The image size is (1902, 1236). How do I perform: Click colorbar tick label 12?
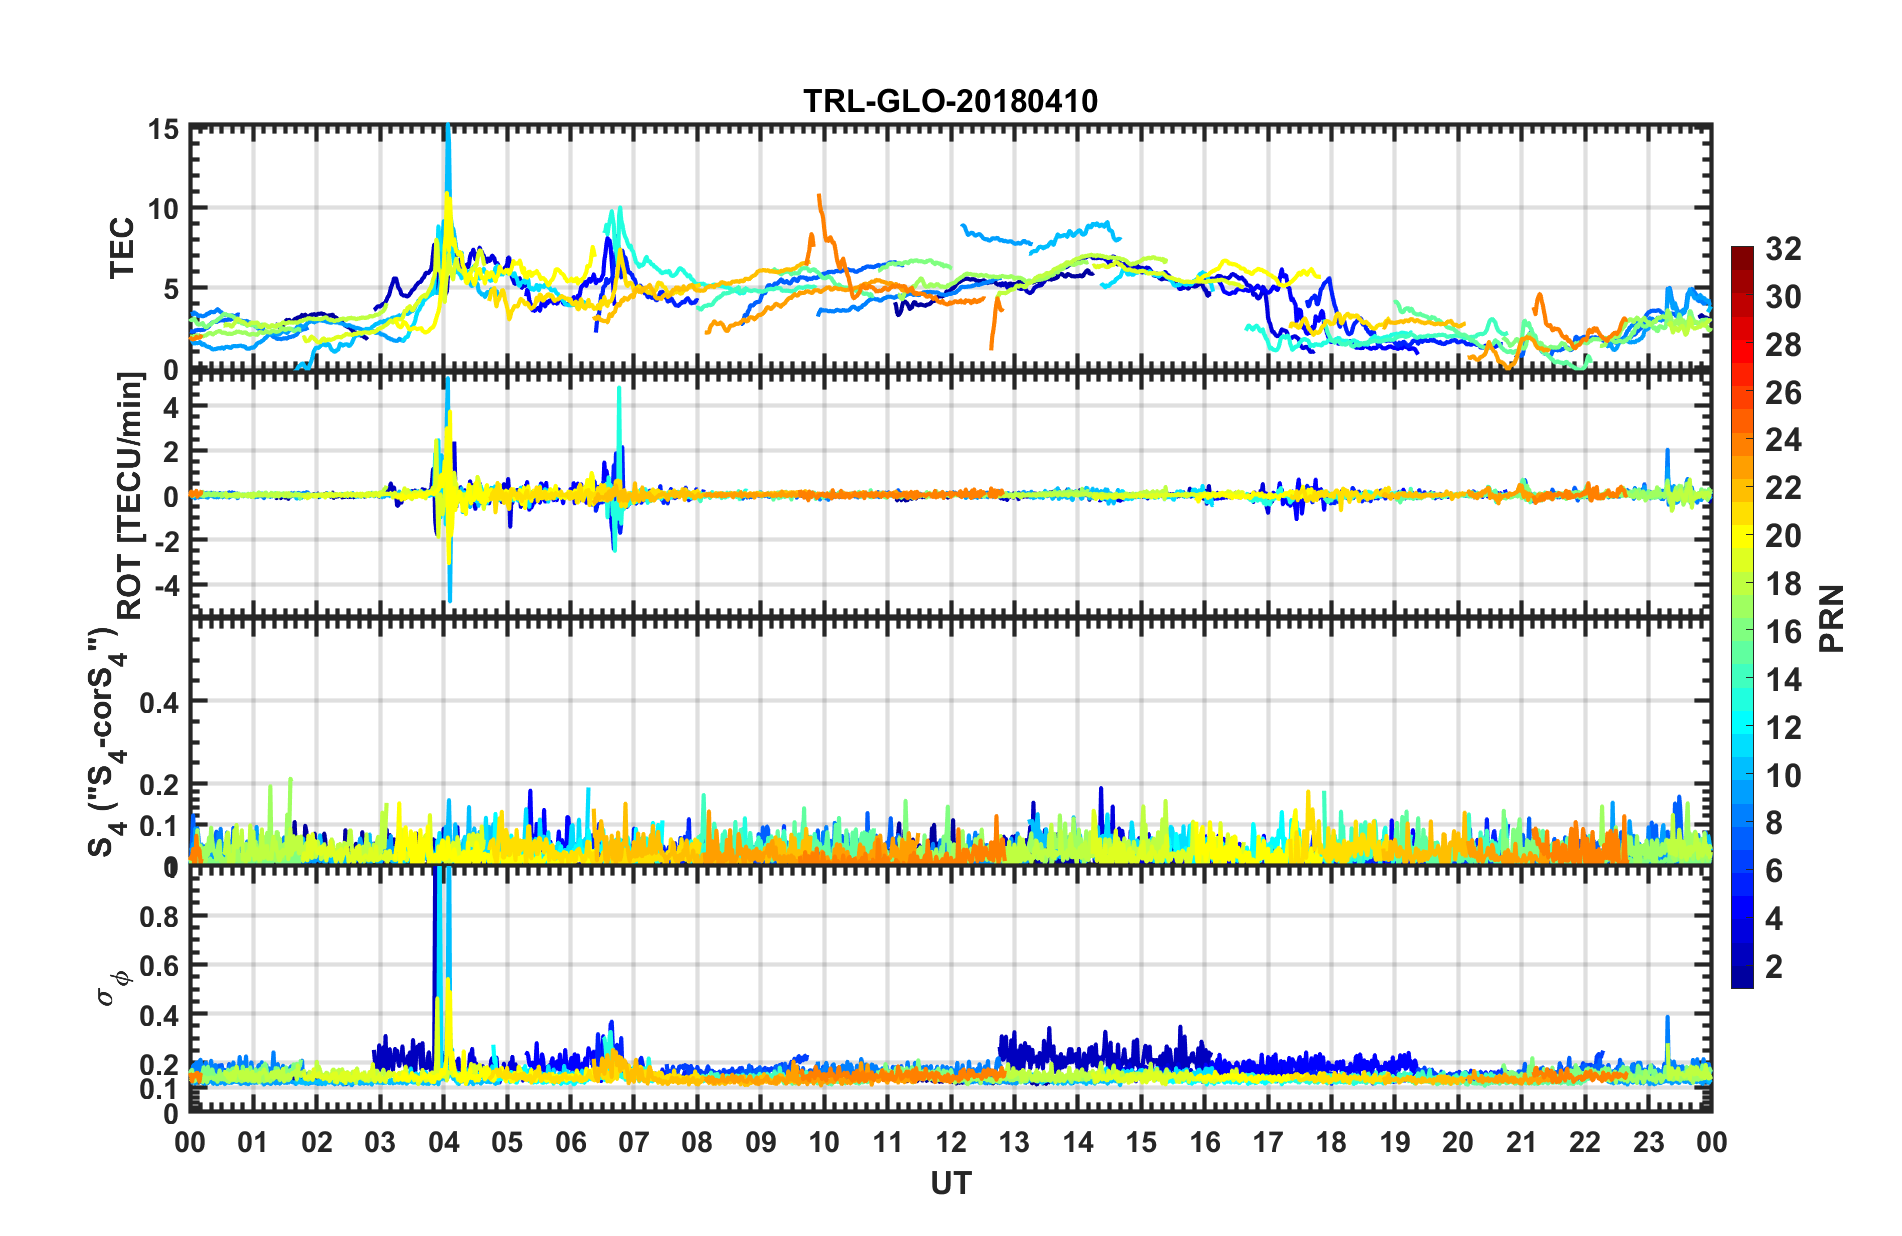(x=1782, y=728)
